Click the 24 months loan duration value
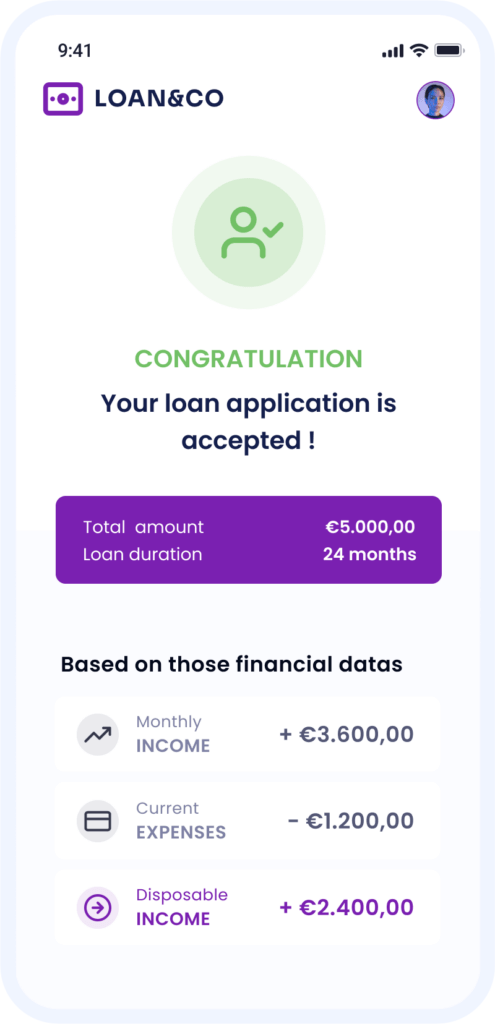The width and height of the screenshot is (495, 1024). 370,554
